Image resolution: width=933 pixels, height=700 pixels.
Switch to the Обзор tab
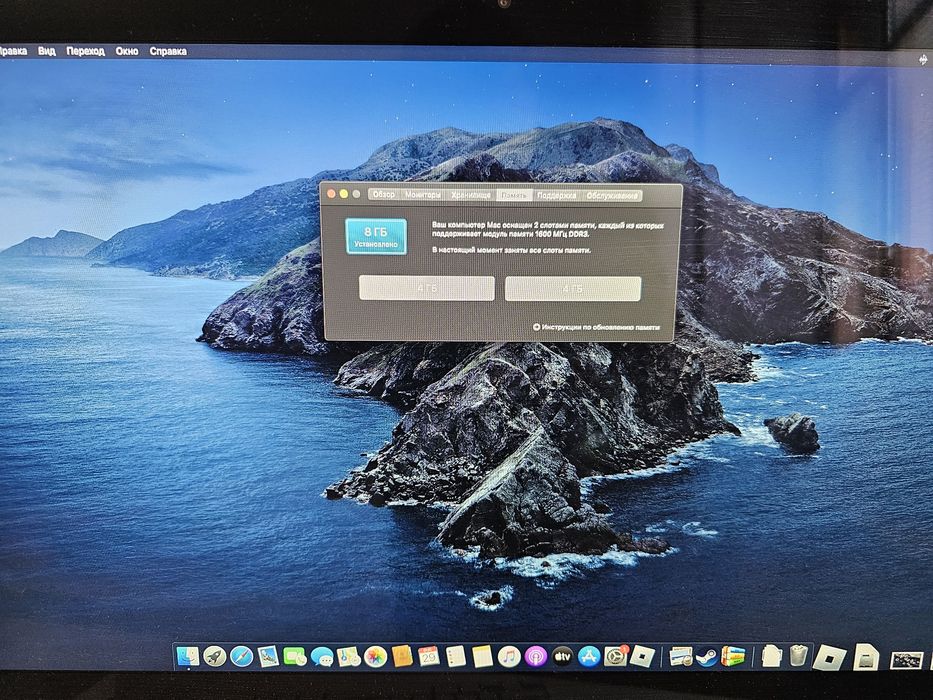[384, 195]
